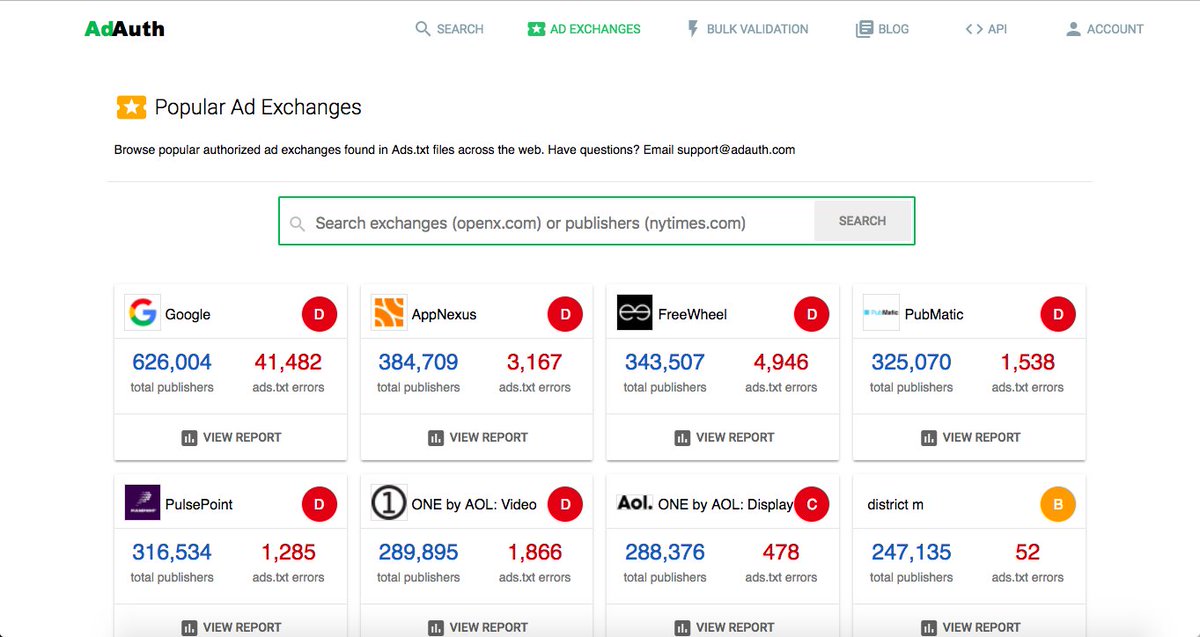Image resolution: width=1200 pixels, height=637 pixels.
Task: Click the 4,946 ads.txt errors value
Action: (781, 362)
